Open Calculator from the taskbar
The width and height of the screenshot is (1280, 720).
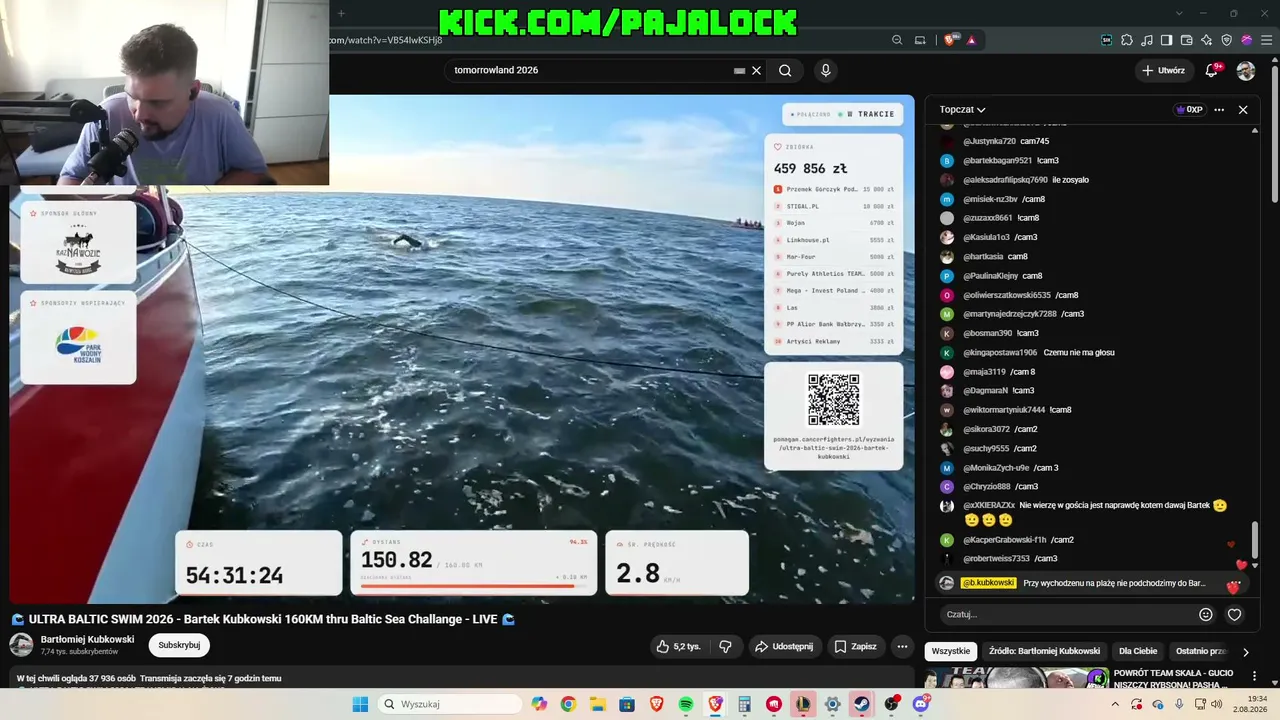tap(744, 704)
